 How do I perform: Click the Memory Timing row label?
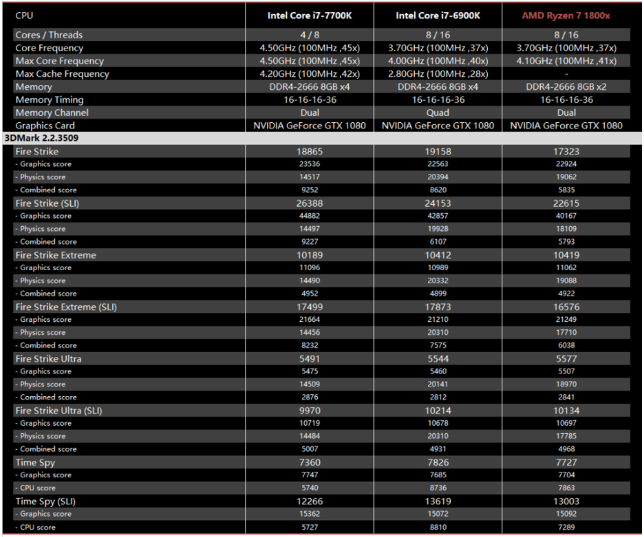pos(49,100)
